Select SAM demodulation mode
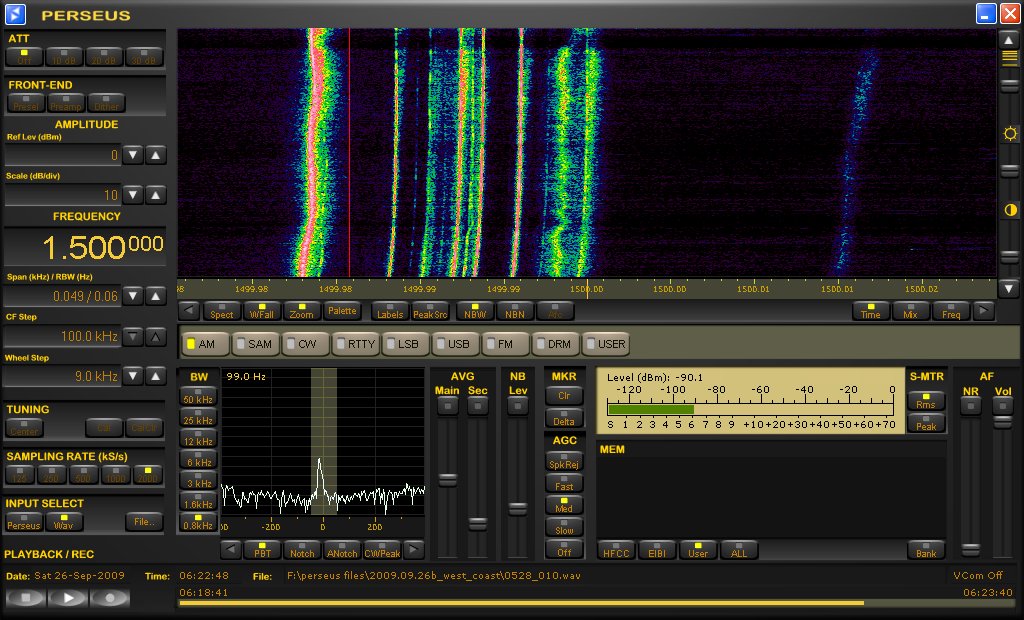This screenshot has height=620, width=1024. 255,344
